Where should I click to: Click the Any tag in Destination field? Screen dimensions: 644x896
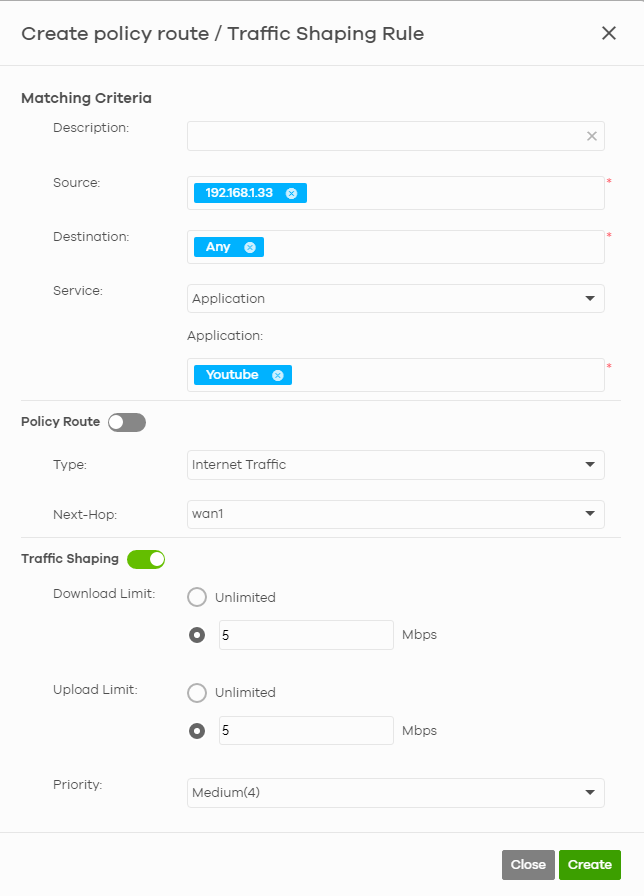tap(222, 247)
